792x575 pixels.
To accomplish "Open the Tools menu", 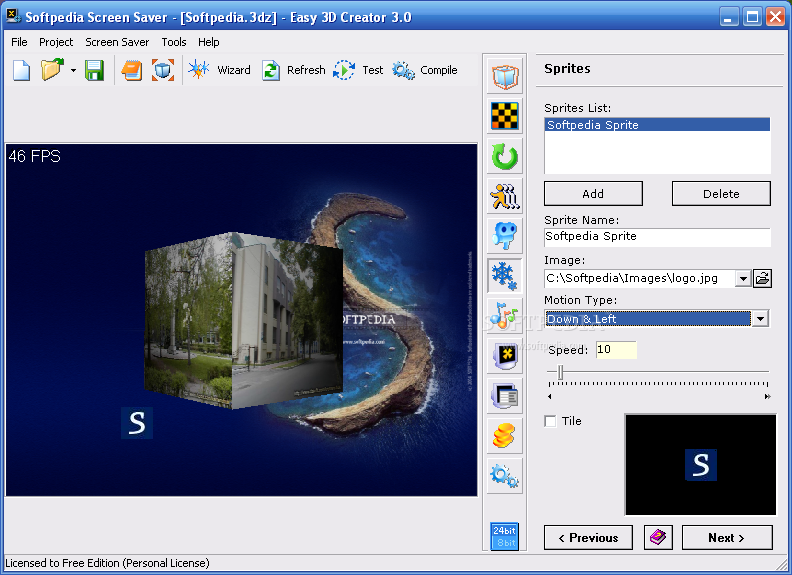I will tap(174, 42).
